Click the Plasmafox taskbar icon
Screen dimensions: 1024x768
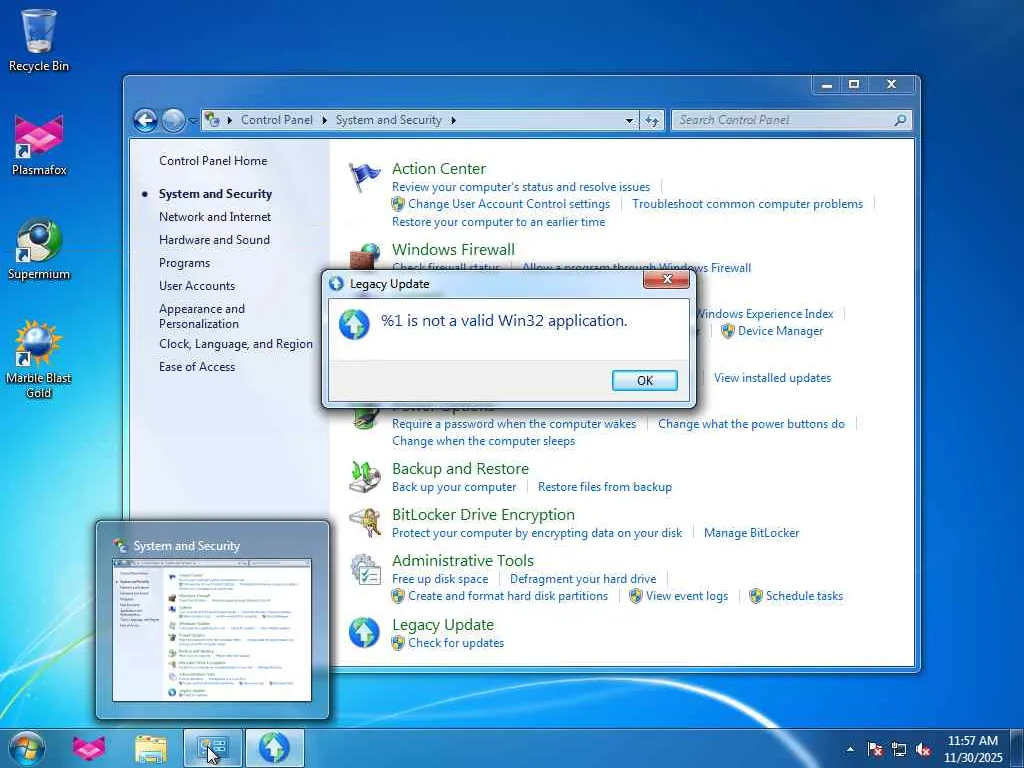point(89,748)
